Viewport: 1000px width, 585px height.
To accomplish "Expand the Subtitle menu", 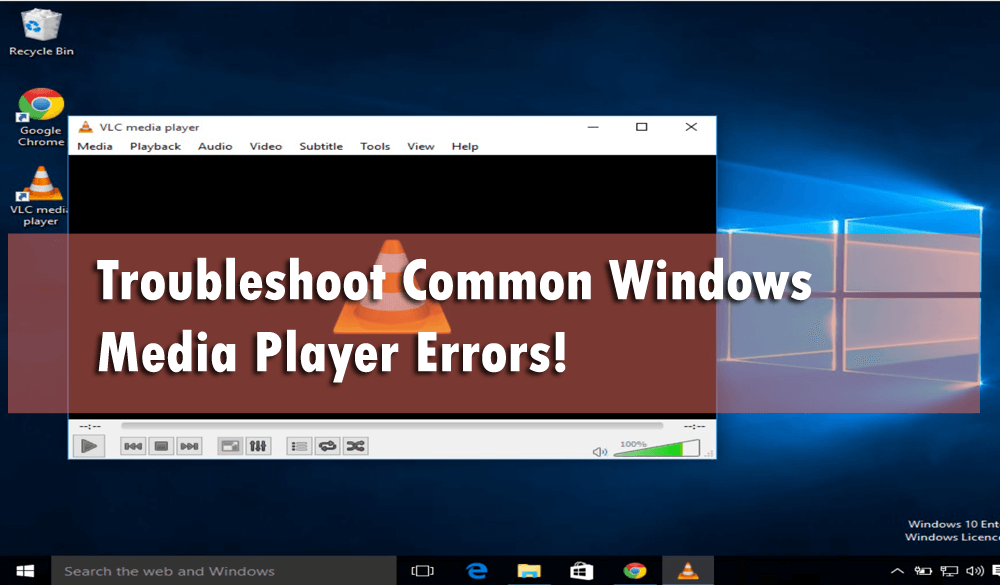I will [x=320, y=146].
